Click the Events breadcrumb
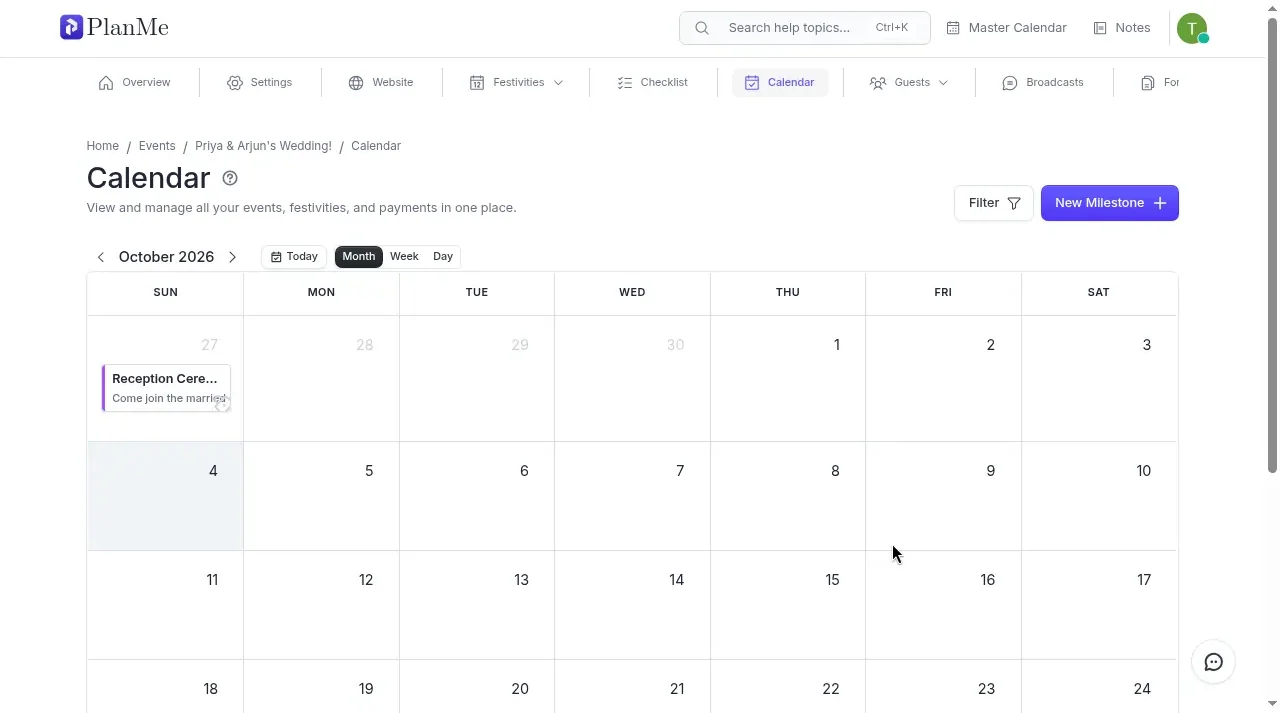Viewport: 1280px width, 713px height. tap(157, 146)
